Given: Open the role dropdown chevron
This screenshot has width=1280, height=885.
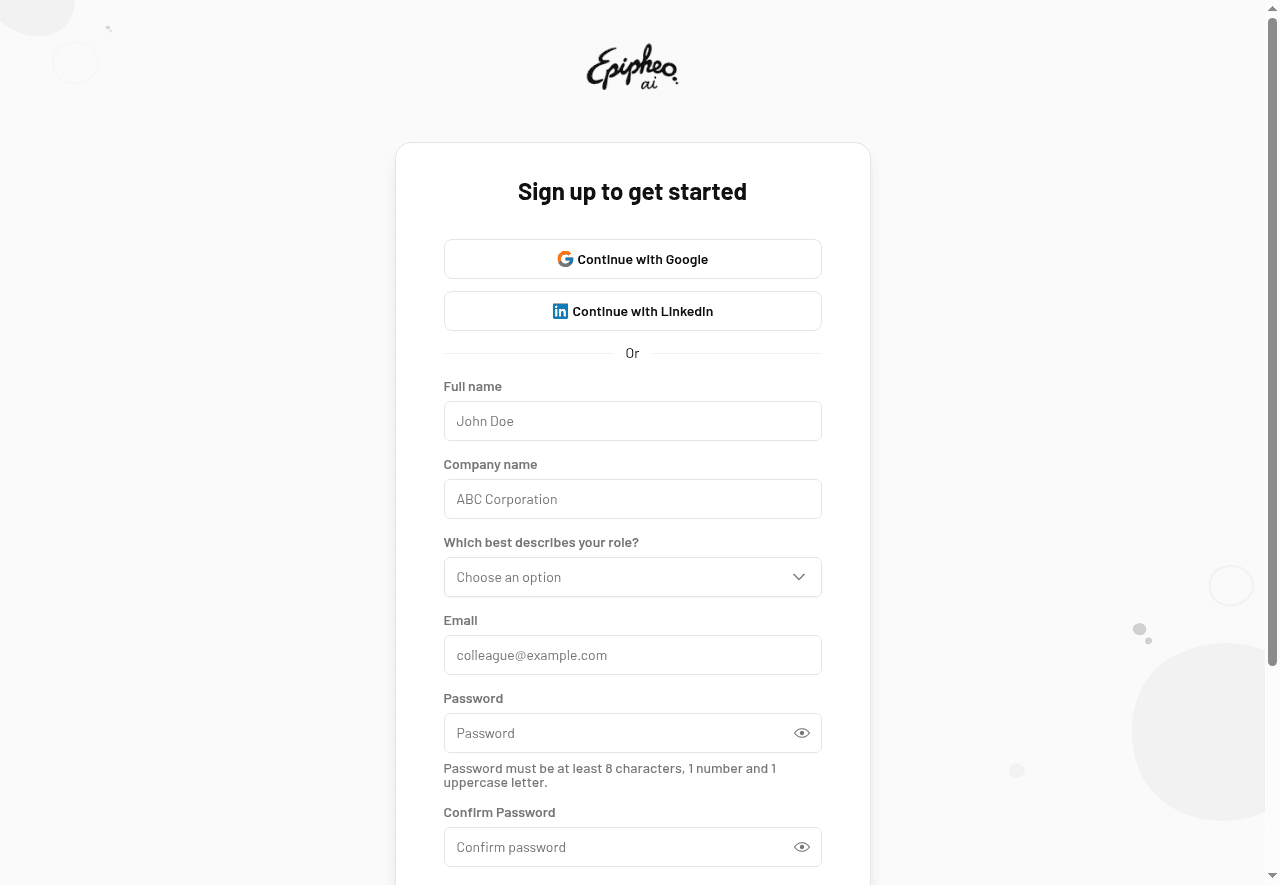Looking at the screenshot, I should pos(799,577).
